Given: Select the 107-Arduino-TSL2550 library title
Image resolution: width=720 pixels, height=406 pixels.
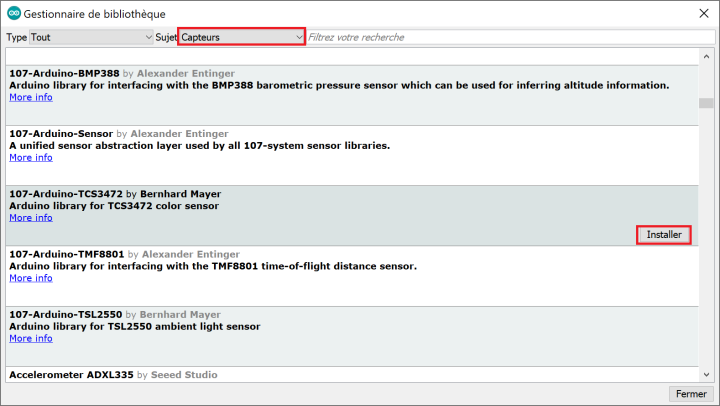Looking at the screenshot, I should click(66, 315).
